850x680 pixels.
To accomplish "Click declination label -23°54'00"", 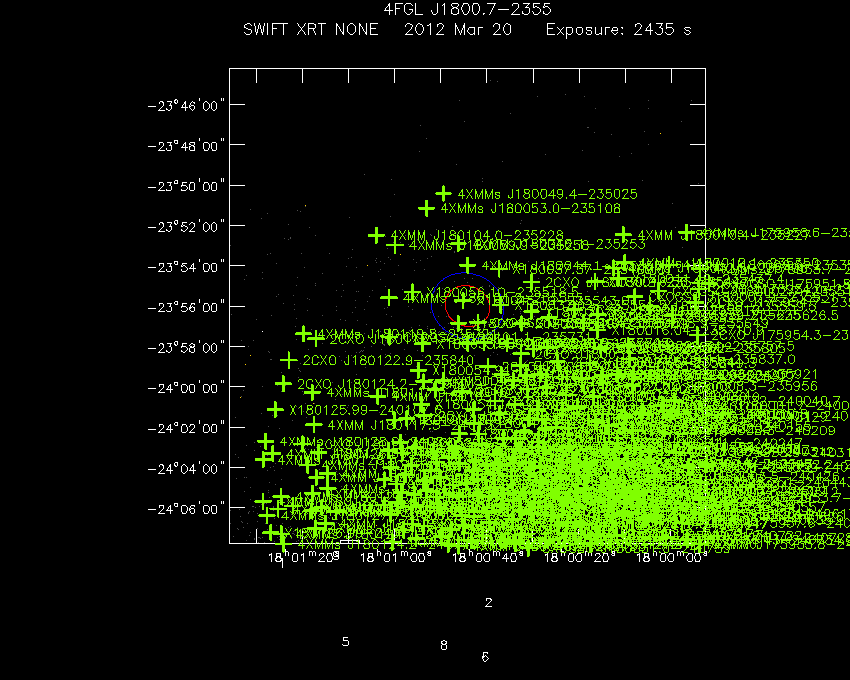I will pyautogui.click(x=186, y=267).
